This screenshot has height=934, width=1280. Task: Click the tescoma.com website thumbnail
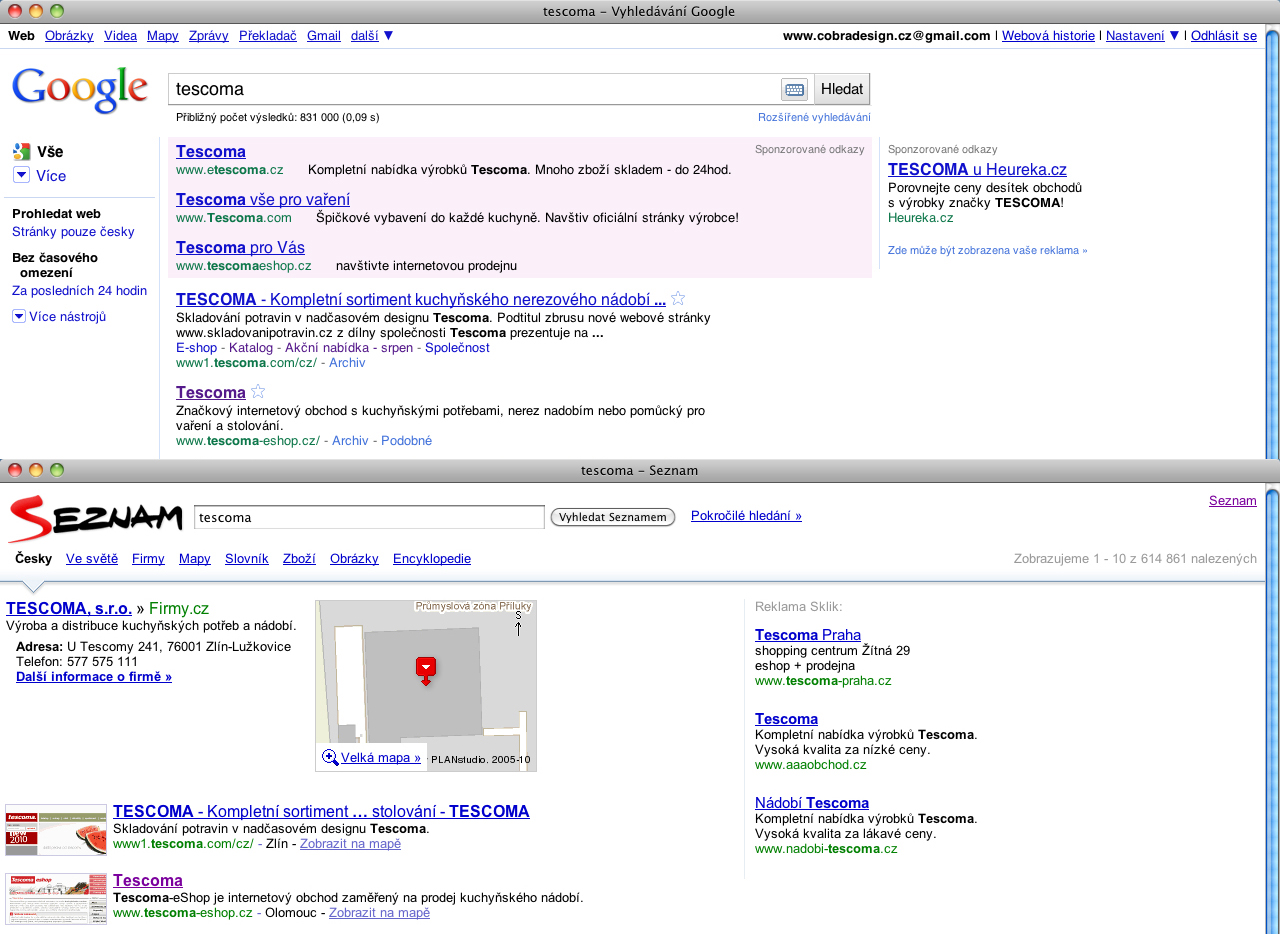tap(56, 830)
